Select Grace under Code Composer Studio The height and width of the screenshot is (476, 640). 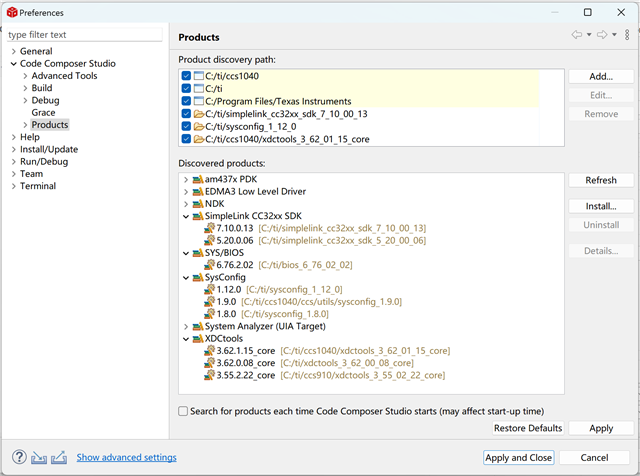coord(43,113)
